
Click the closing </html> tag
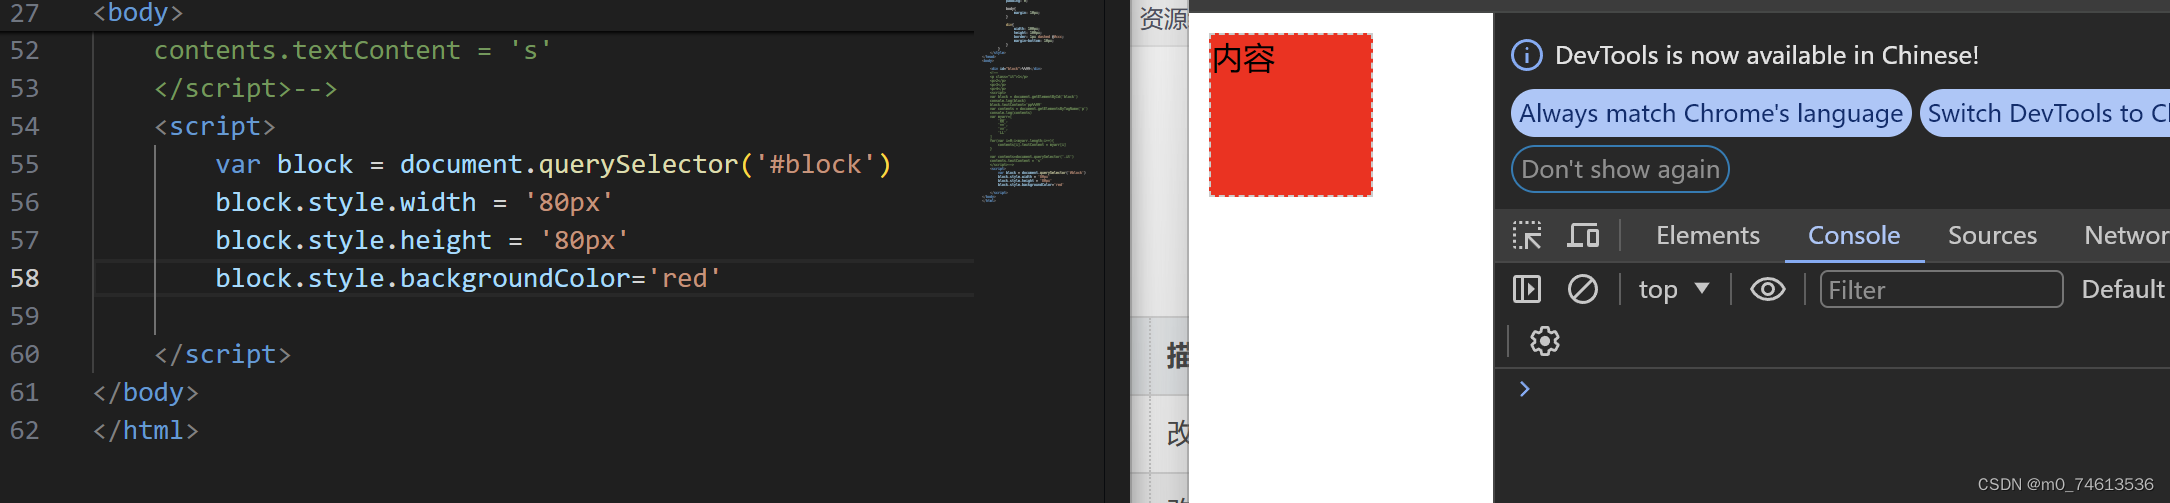[x=146, y=430]
